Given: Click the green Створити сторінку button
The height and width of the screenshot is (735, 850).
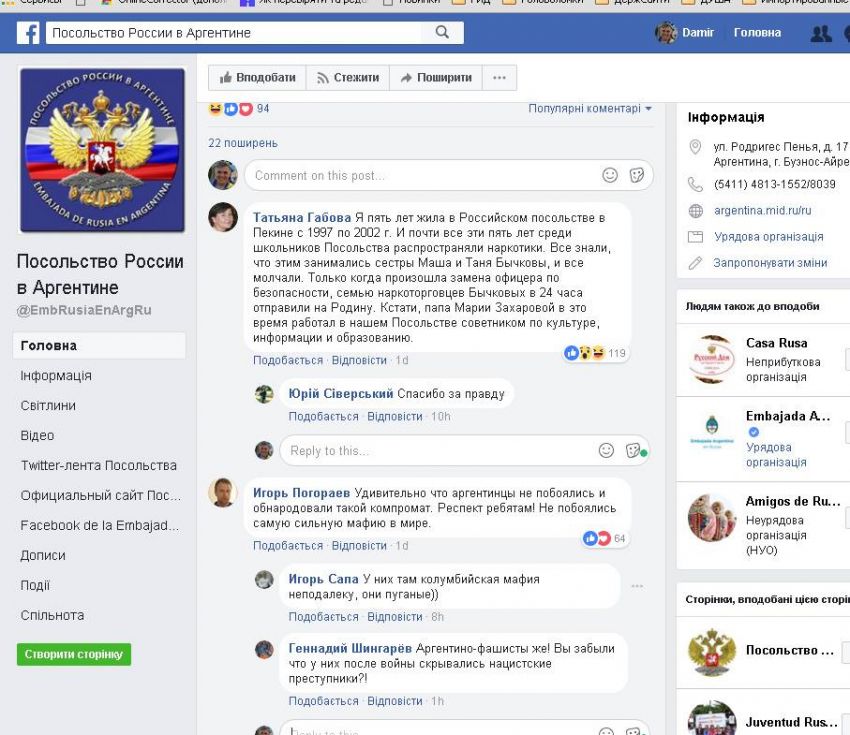Looking at the screenshot, I should (x=74, y=654).
